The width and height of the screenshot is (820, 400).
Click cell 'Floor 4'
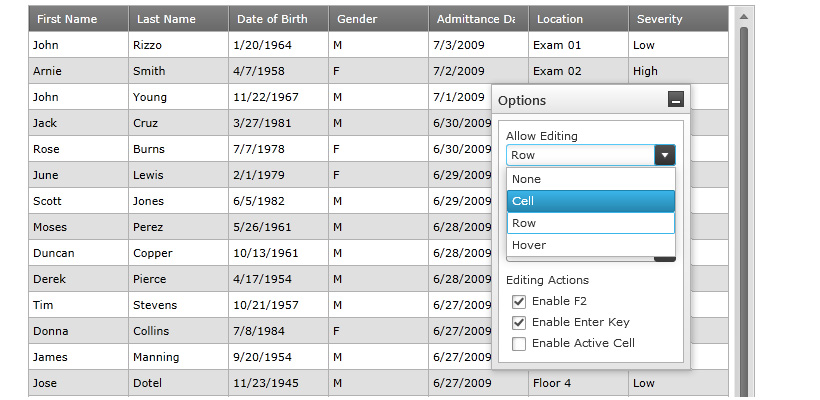point(578,383)
